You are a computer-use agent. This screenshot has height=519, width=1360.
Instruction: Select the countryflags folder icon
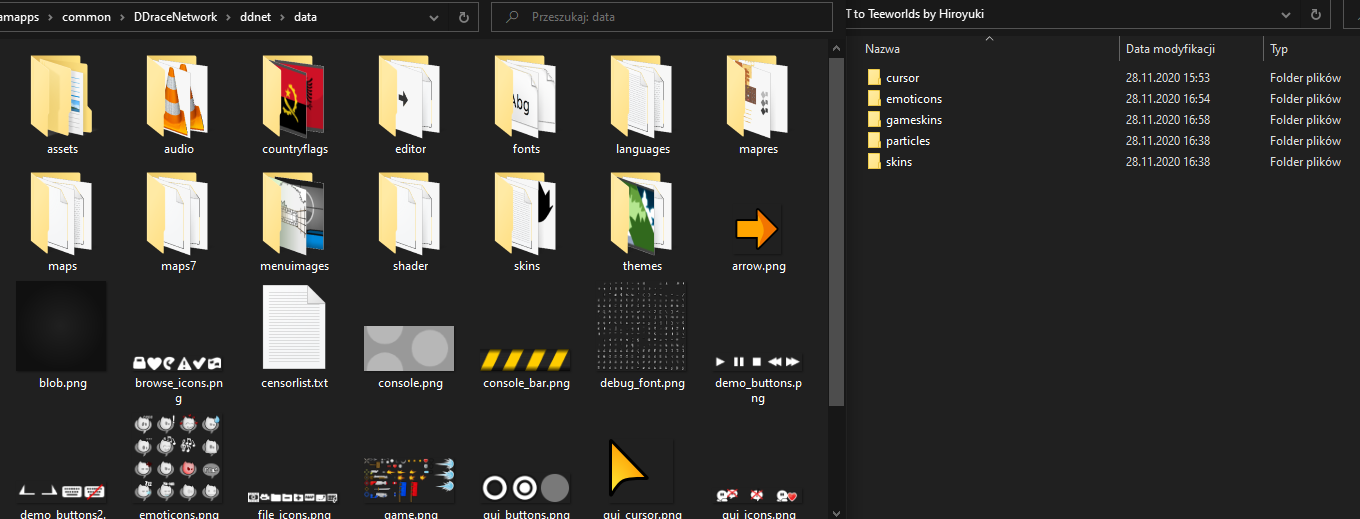[x=294, y=96]
